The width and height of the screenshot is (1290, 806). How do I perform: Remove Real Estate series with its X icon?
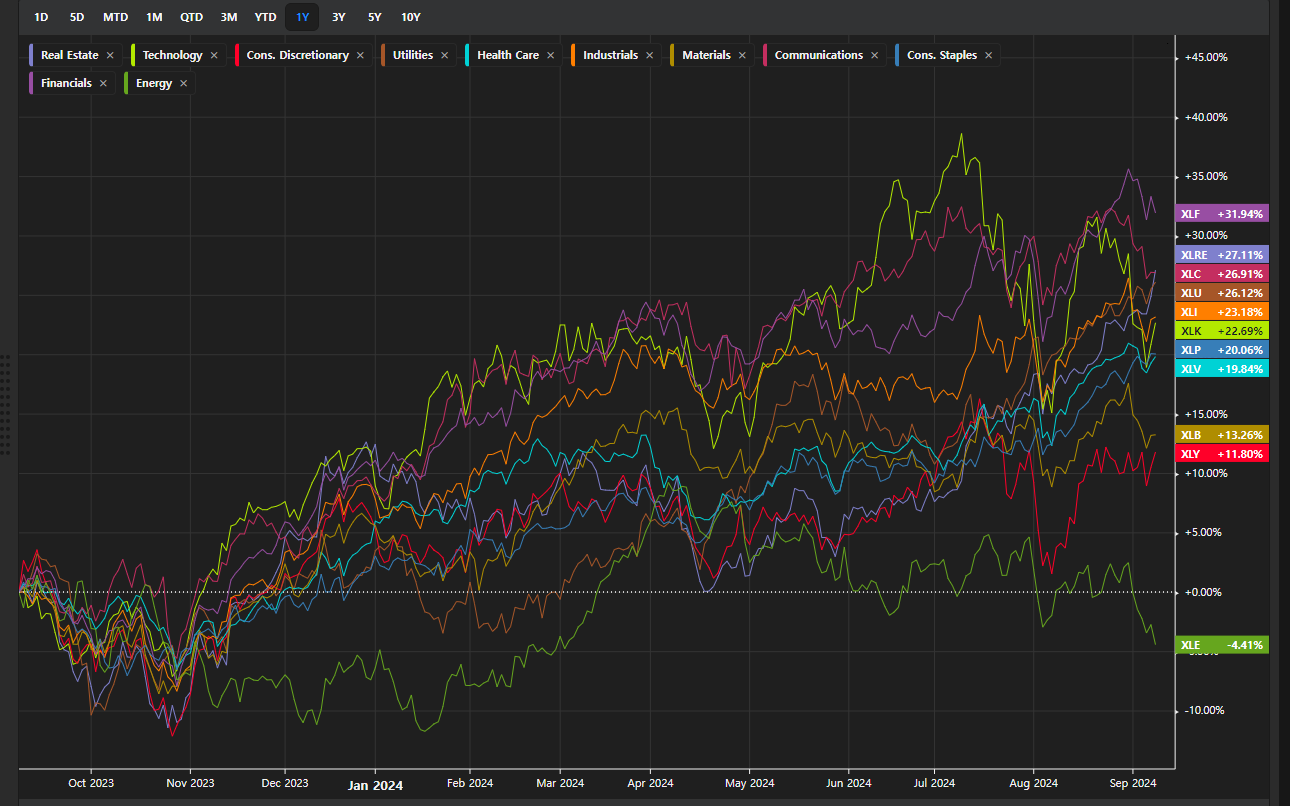point(110,56)
